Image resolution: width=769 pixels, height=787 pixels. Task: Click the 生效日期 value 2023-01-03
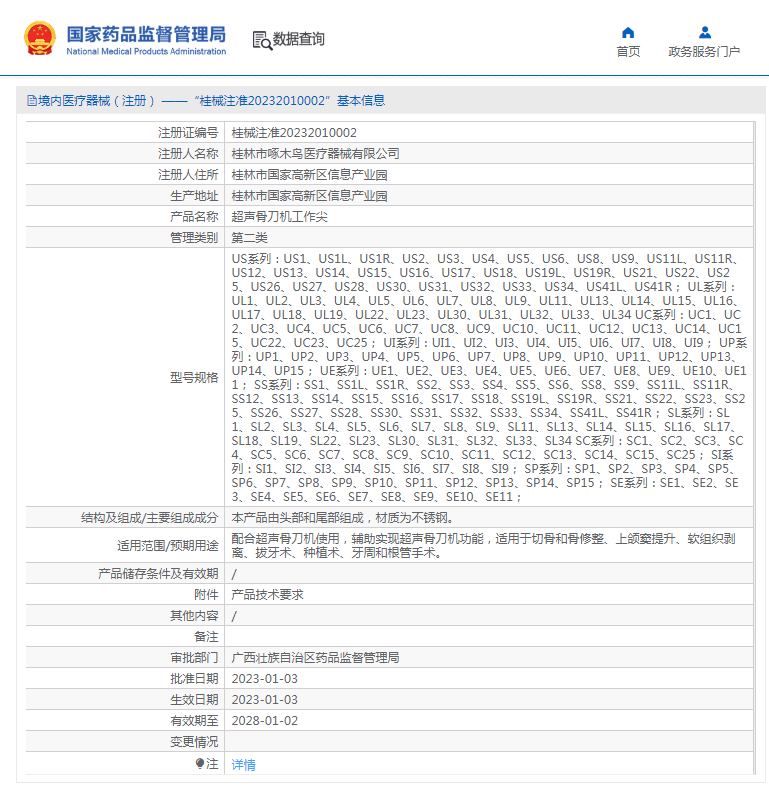pyautogui.click(x=265, y=700)
